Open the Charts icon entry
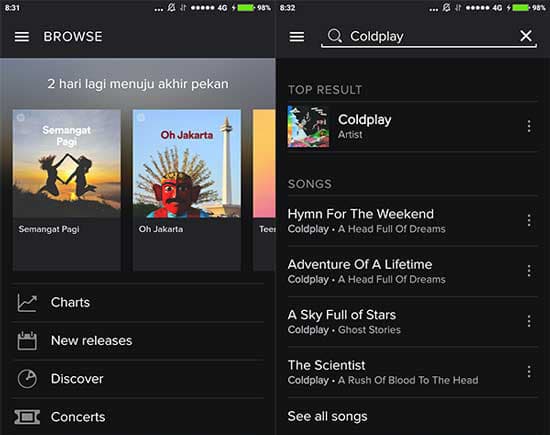 (x=27, y=303)
